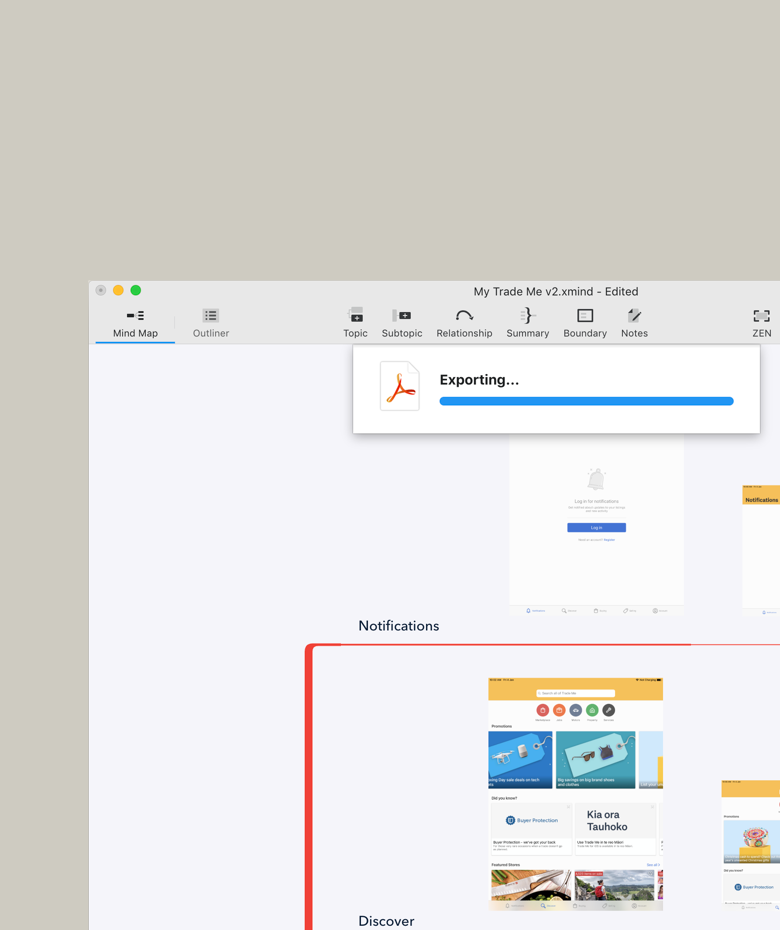
Task: Click the Notifications login screen thumbnail
Action: point(596,525)
